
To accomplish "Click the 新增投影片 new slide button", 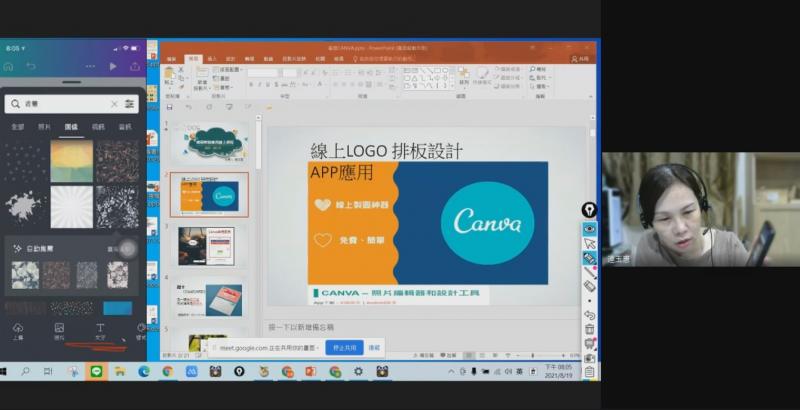I will [203, 79].
